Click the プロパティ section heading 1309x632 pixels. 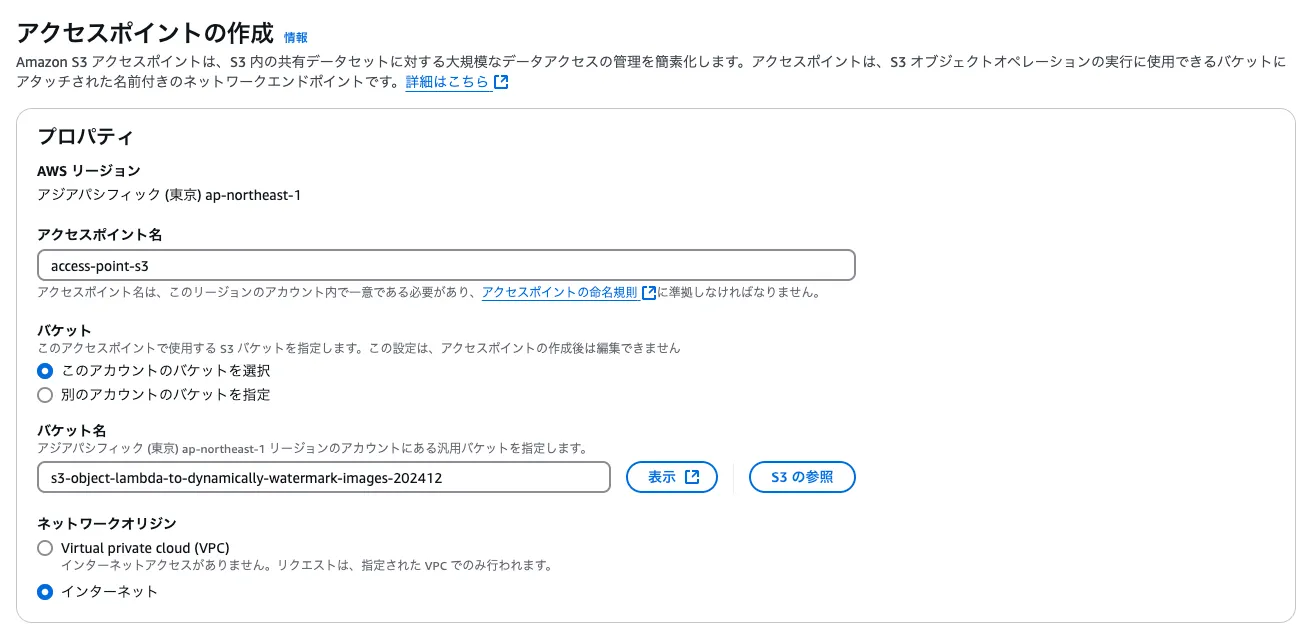click(85, 137)
